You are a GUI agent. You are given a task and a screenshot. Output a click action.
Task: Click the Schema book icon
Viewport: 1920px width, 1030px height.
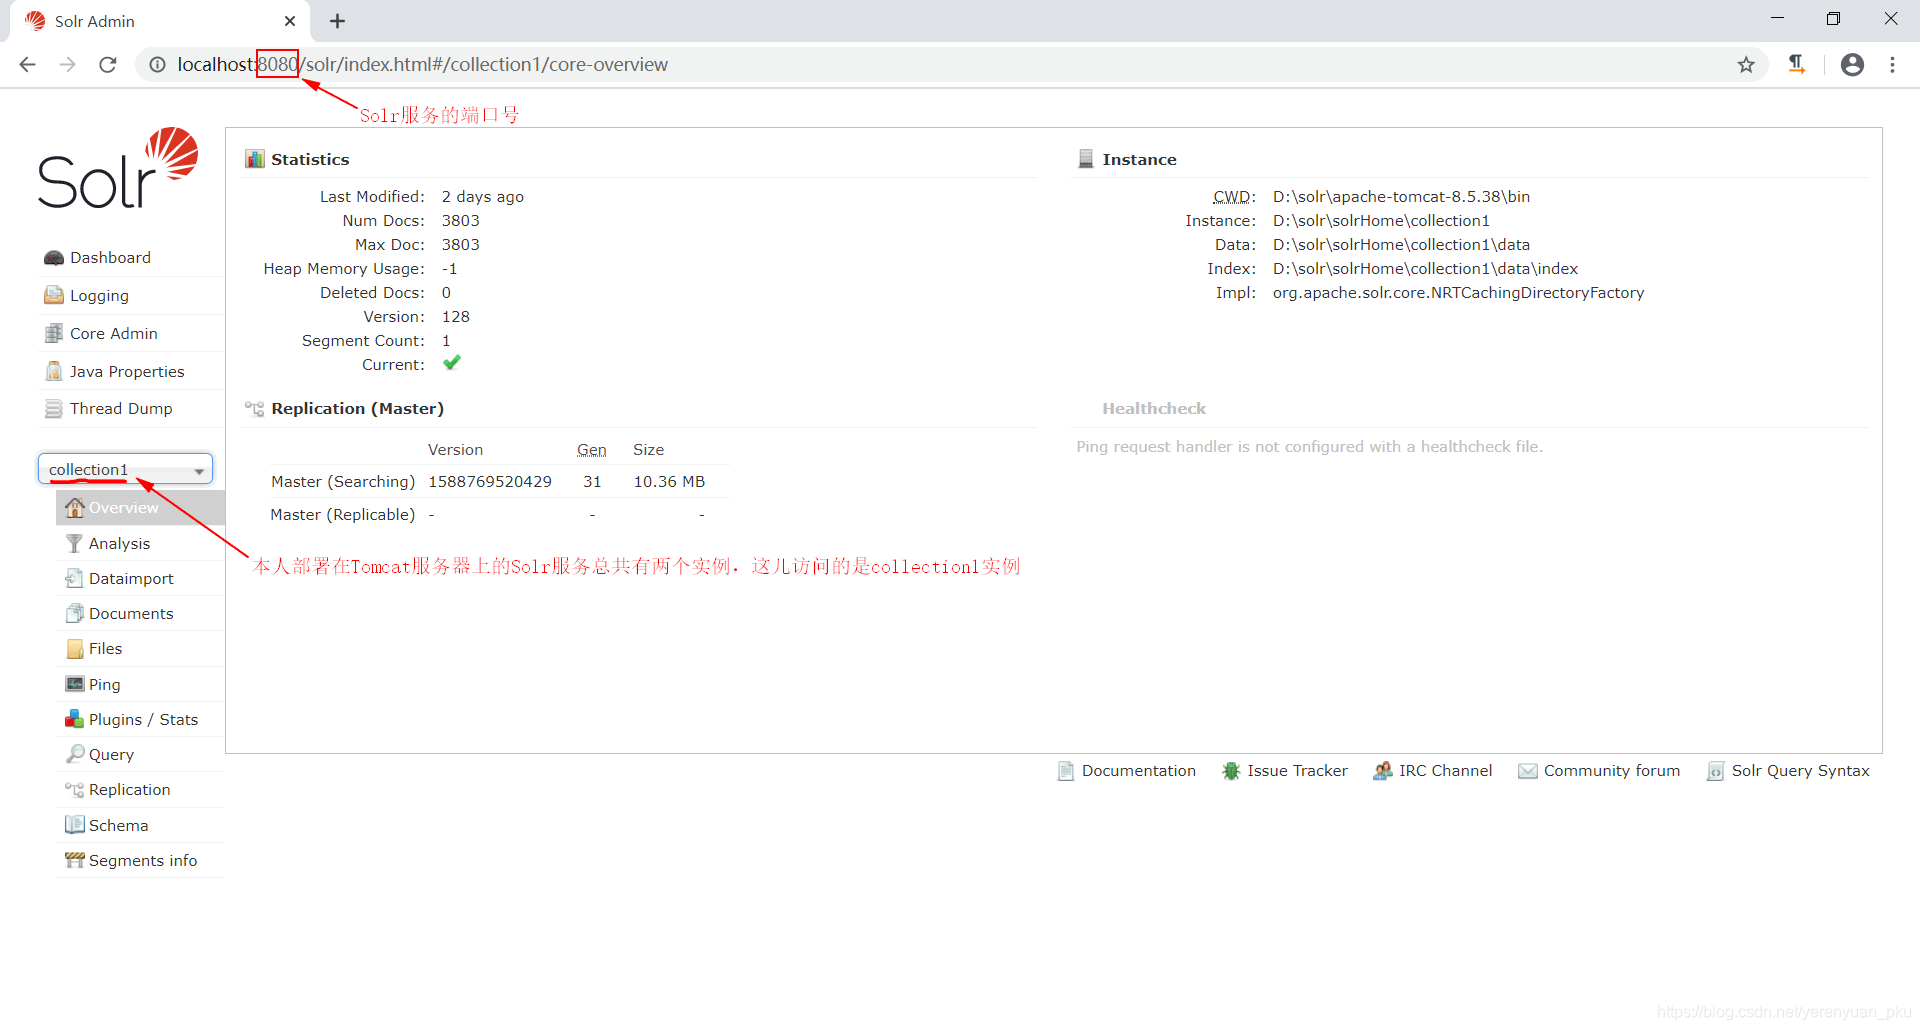75,825
